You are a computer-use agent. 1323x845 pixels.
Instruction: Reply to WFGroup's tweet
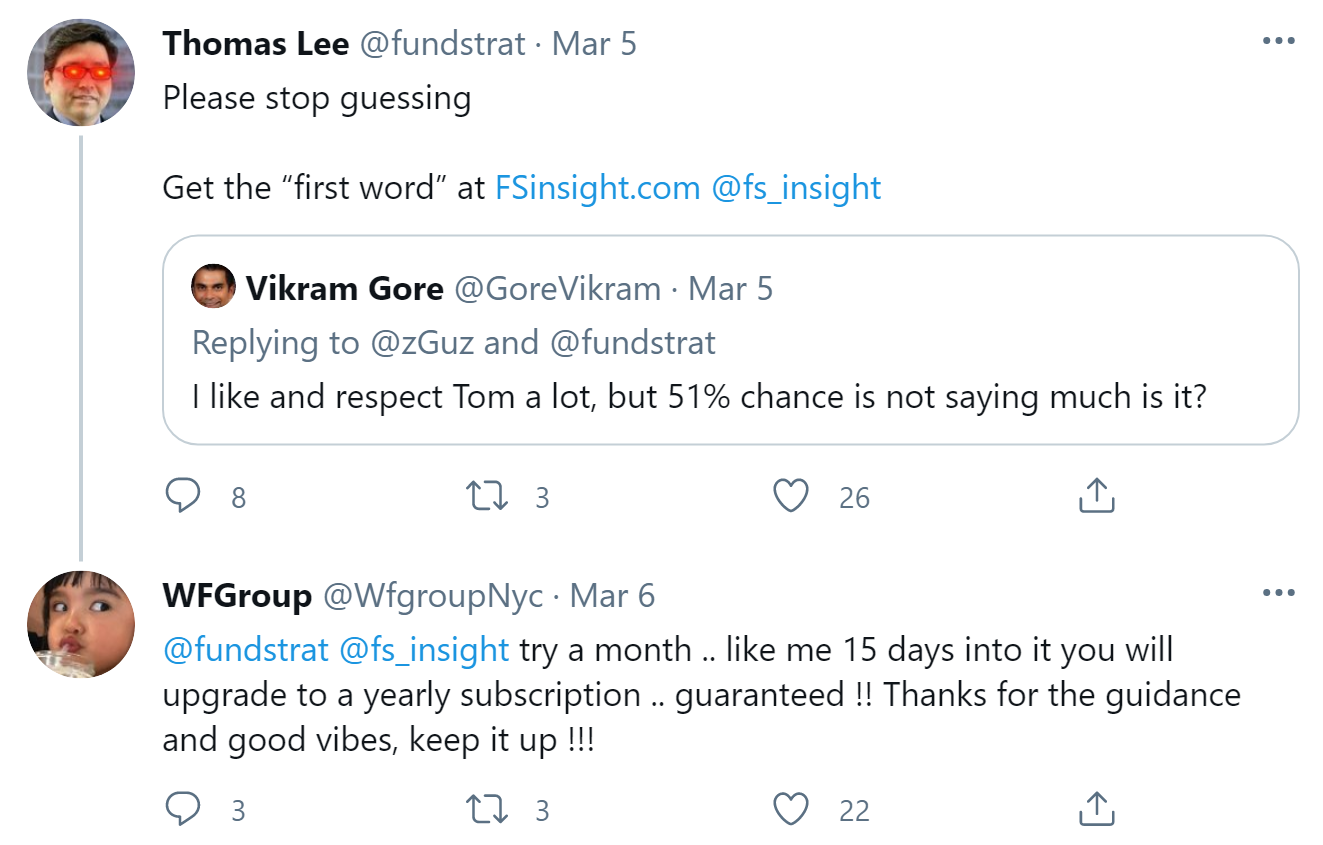point(182,808)
